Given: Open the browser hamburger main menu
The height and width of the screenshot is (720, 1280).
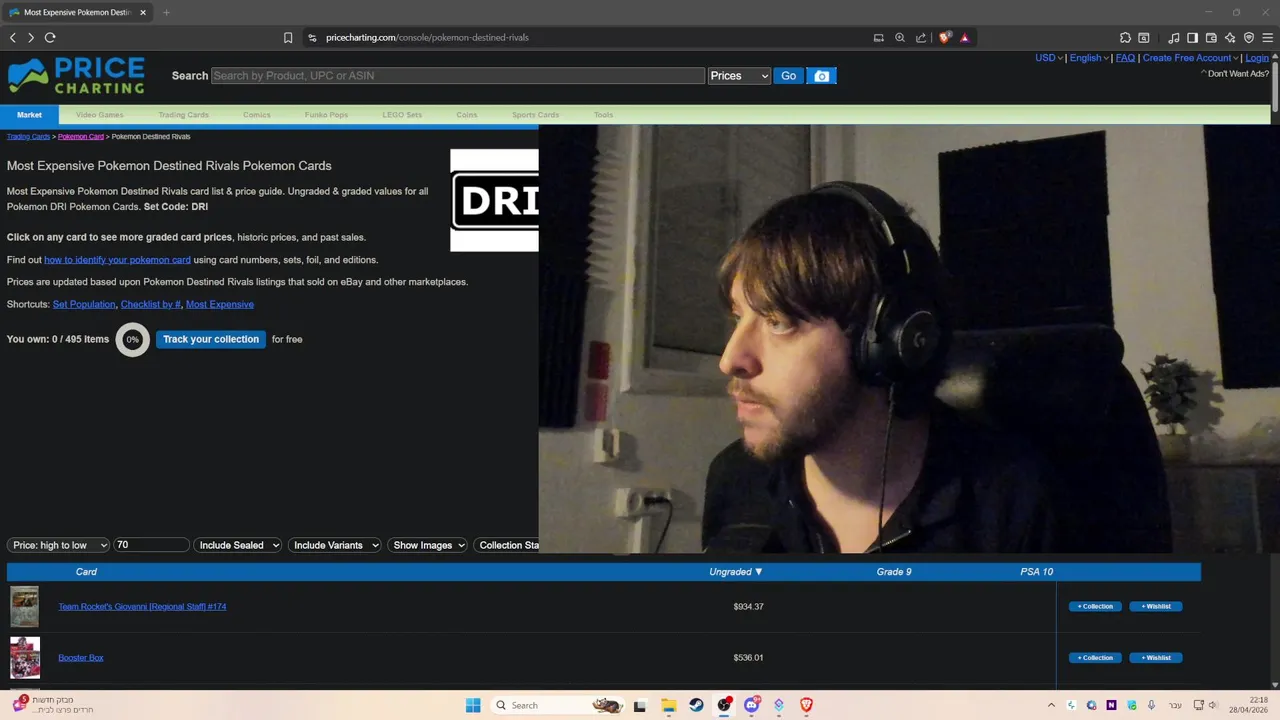Looking at the screenshot, I should click(x=1268, y=38).
